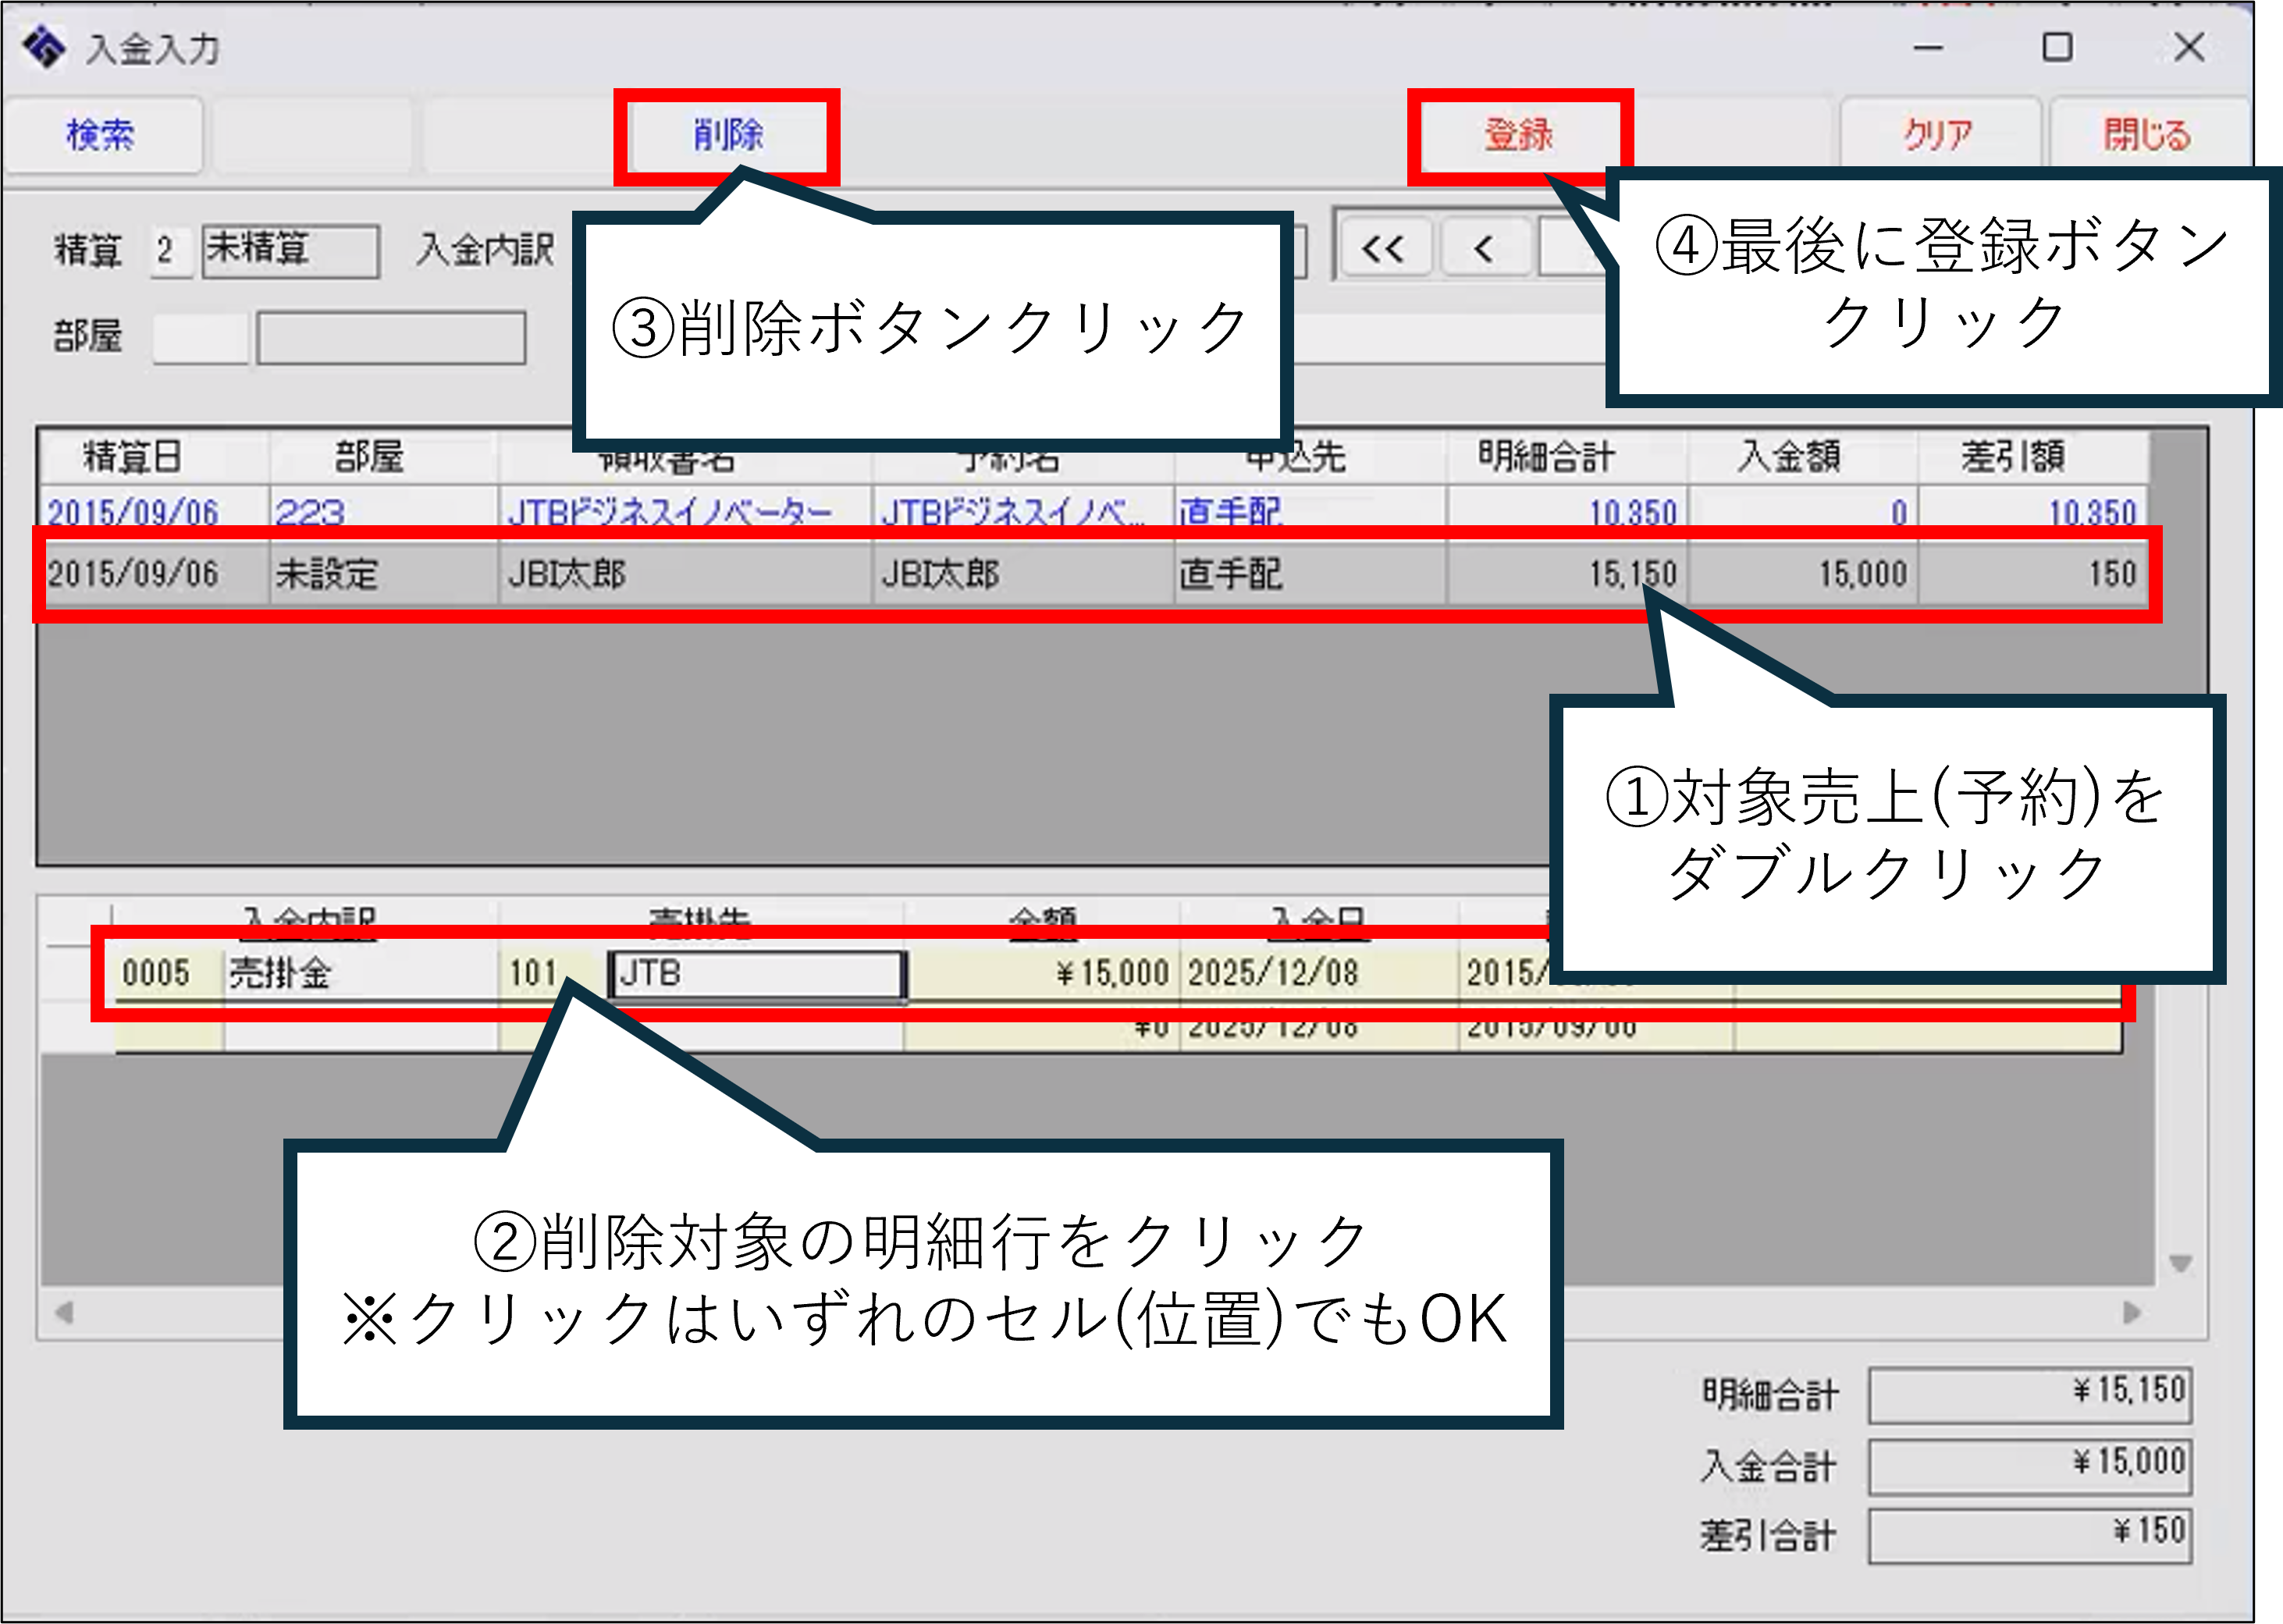Click the 閉じる (close) button

point(2146,134)
